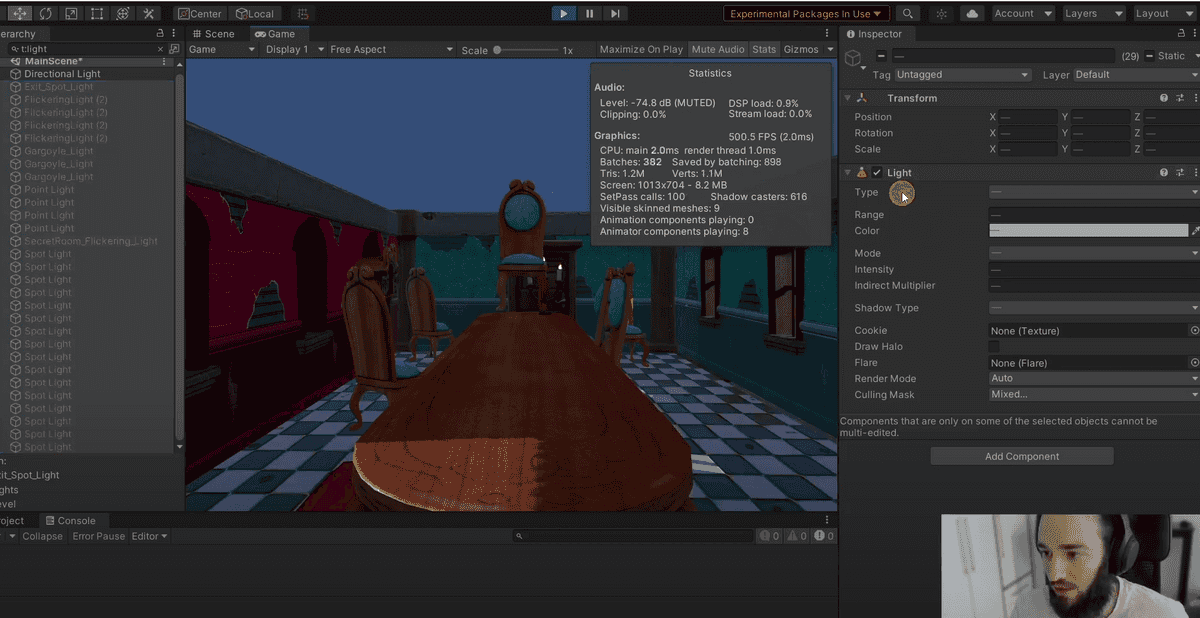Viewport: 1200px width, 618px height.
Task: Pick a color with the eyedropper icon
Action: click(x=1195, y=231)
